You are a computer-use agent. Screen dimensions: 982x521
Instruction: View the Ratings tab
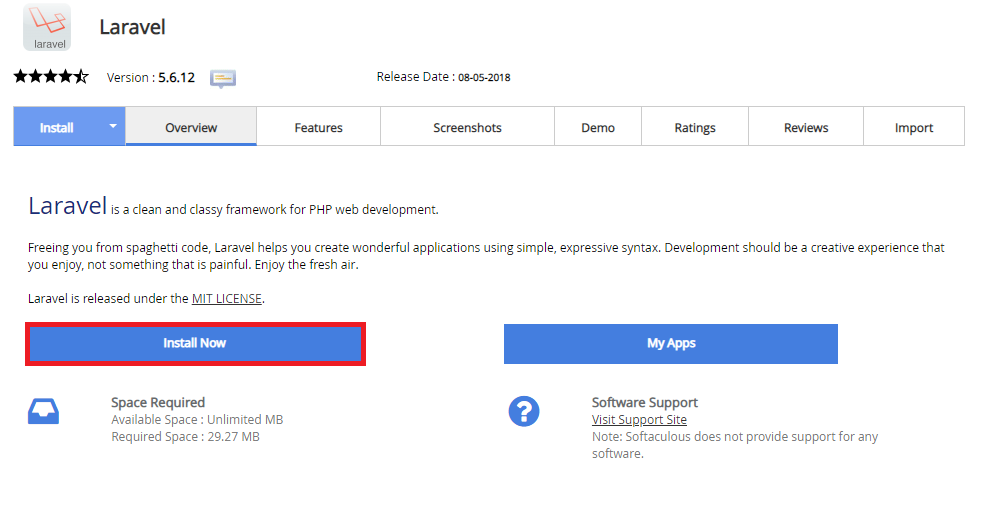click(x=695, y=128)
